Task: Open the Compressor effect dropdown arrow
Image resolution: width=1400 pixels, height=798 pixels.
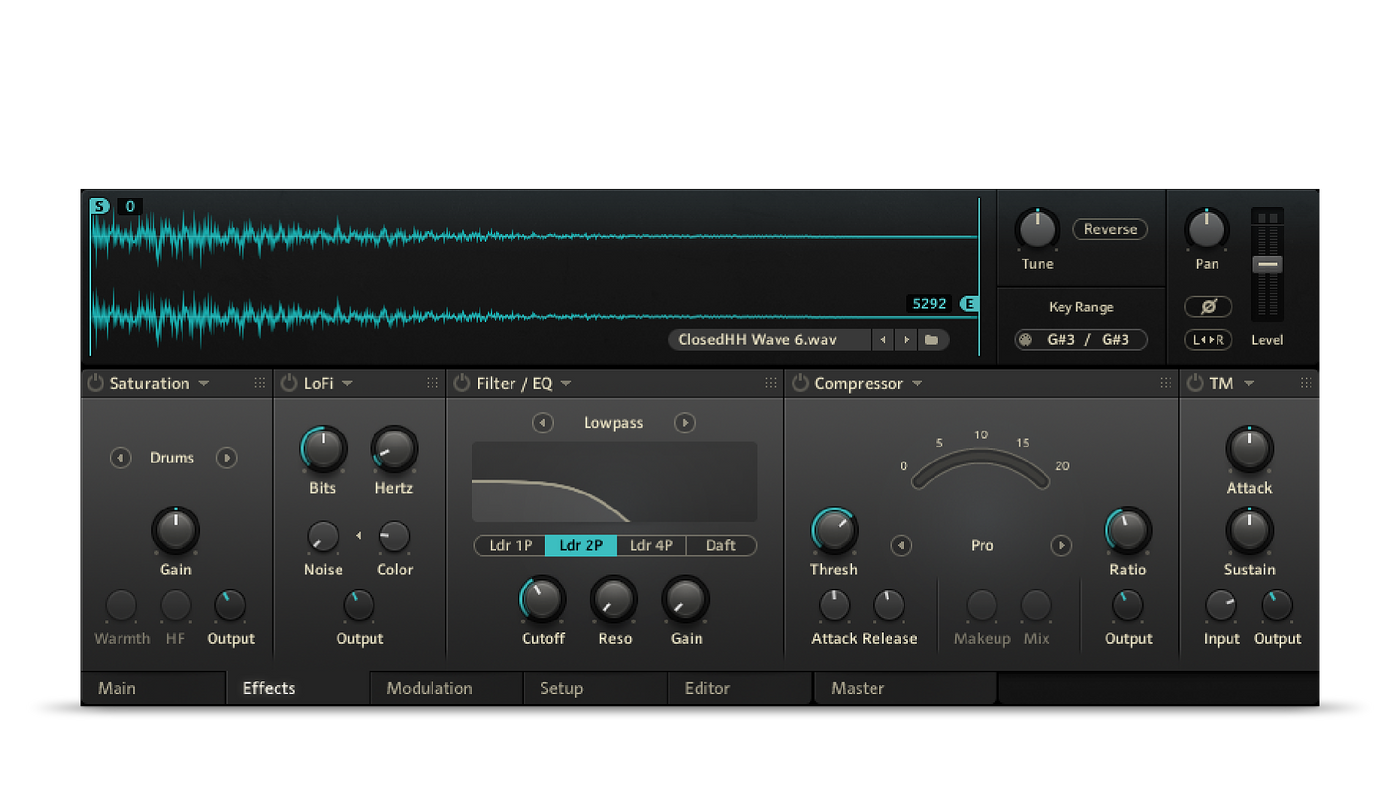Action: coord(916,384)
